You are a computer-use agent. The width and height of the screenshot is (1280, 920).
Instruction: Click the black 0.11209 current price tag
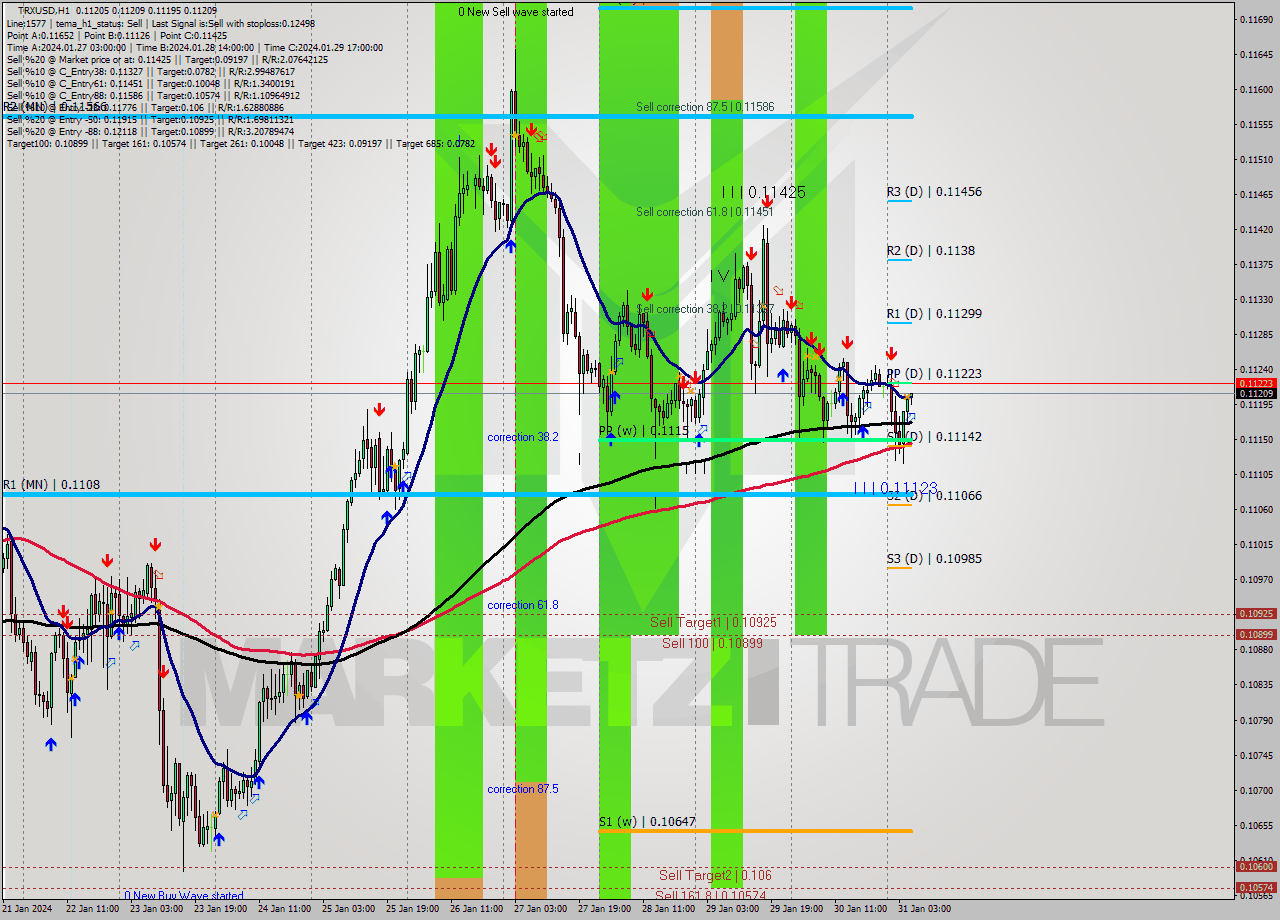click(1256, 394)
